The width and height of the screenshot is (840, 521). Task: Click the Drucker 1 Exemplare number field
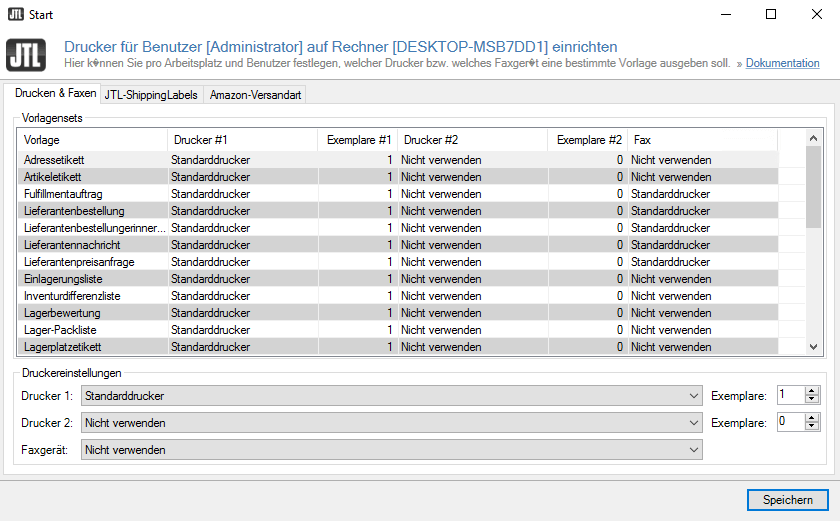789,396
